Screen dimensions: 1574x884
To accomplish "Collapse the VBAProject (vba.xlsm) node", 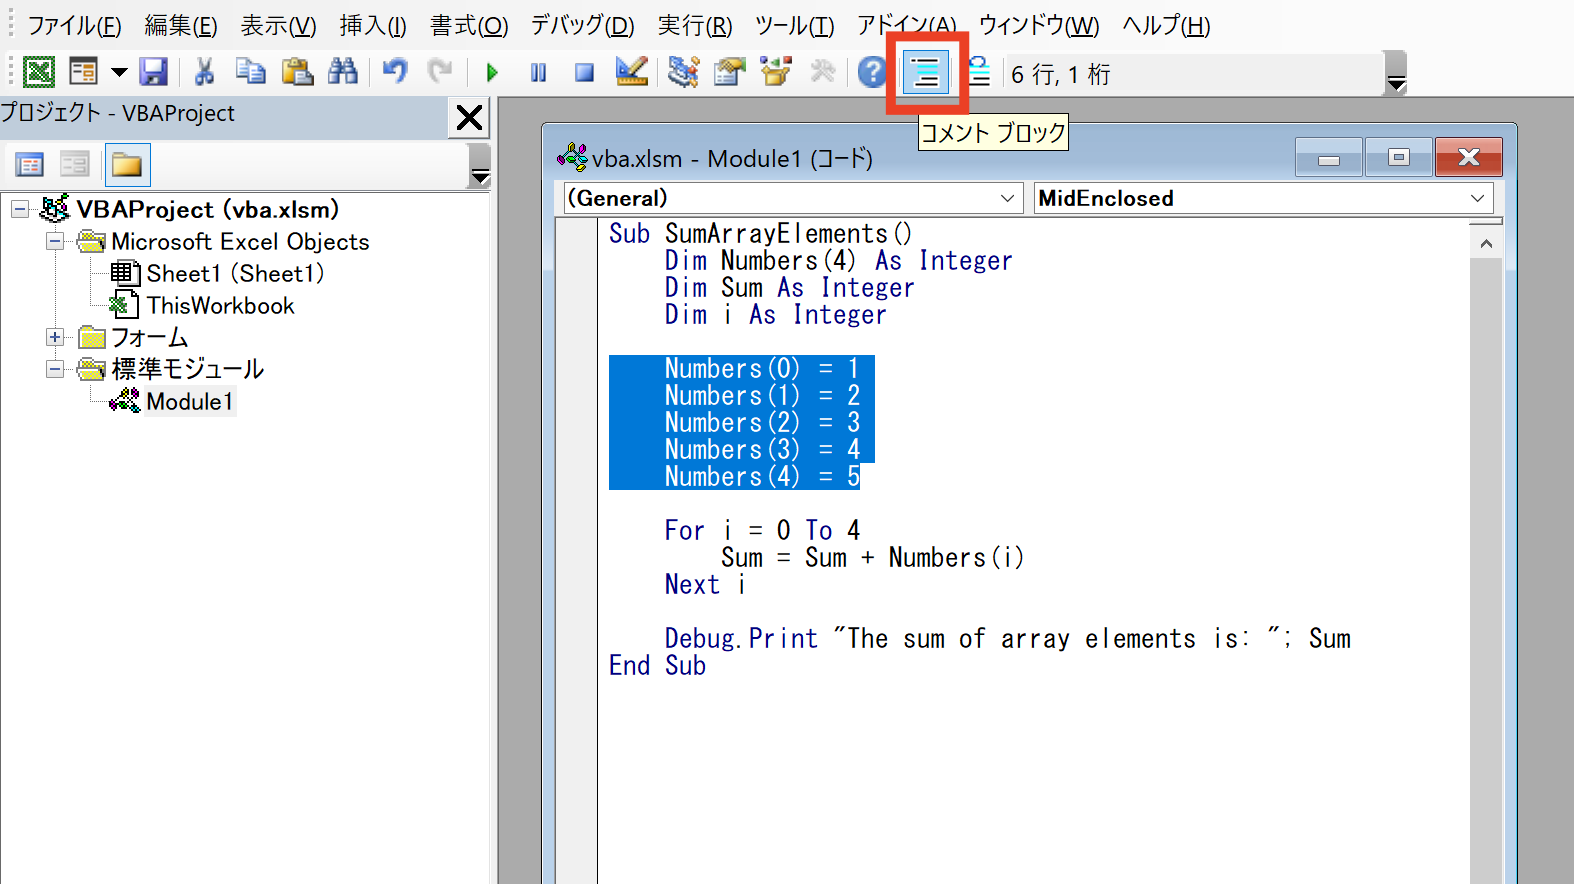I will pyautogui.click(x=20, y=210).
